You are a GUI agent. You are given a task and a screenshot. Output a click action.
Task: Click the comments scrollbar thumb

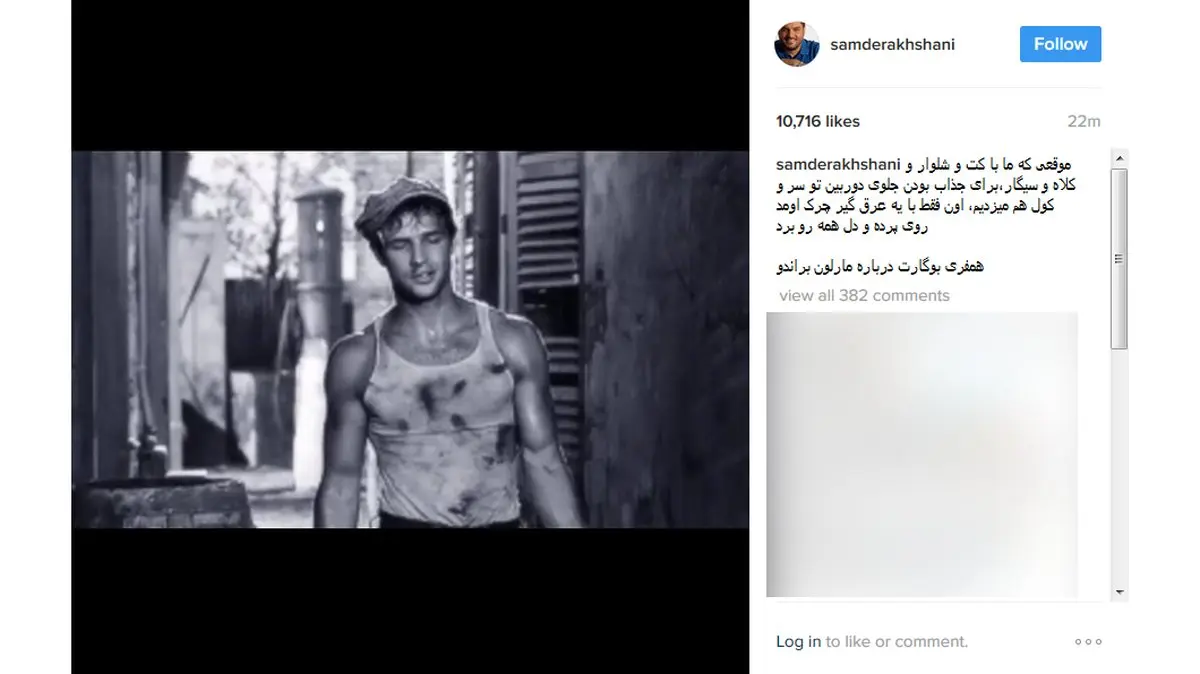pyautogui.click(x=1120, y=258)
